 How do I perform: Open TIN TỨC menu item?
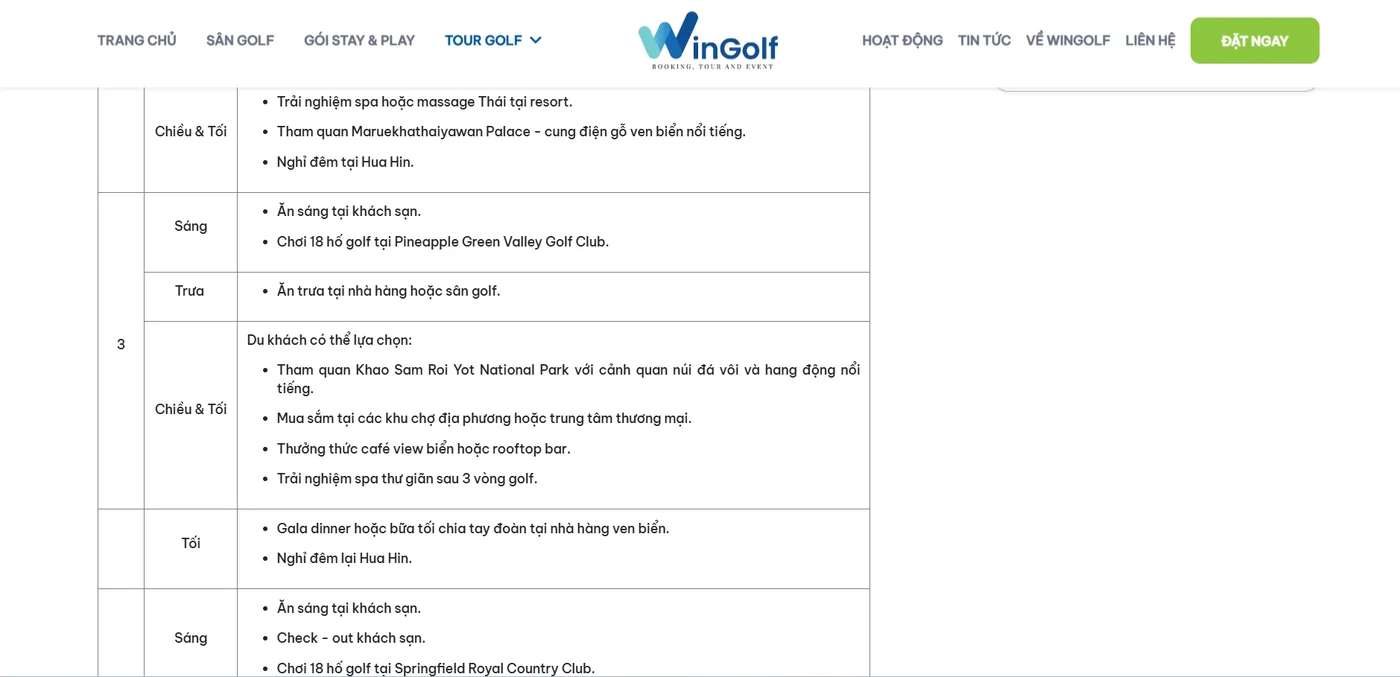(984, 40)
